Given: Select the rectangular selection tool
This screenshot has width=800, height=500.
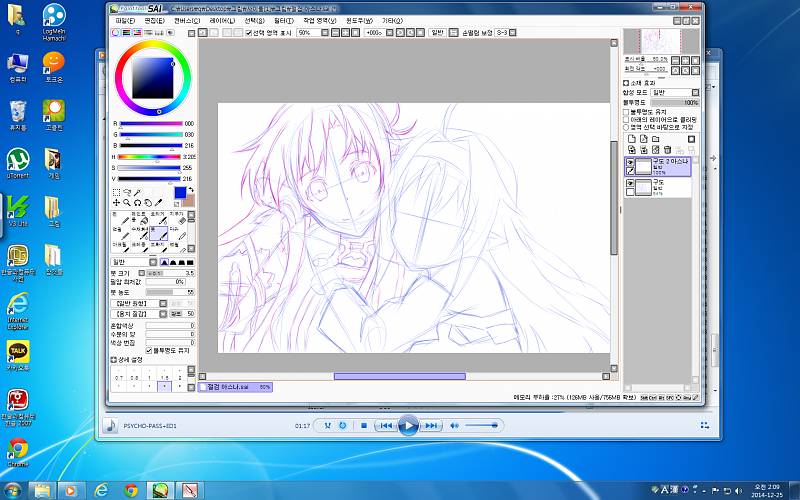Looking at the screenshot, I should pyautogui.click(x=117, y=192).
